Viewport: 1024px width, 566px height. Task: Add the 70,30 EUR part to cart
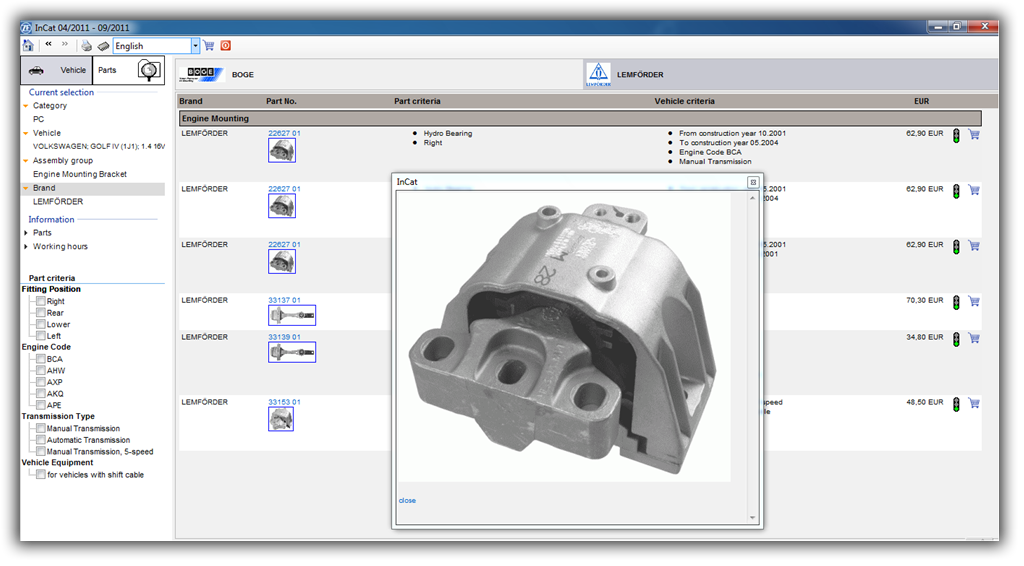974,302
